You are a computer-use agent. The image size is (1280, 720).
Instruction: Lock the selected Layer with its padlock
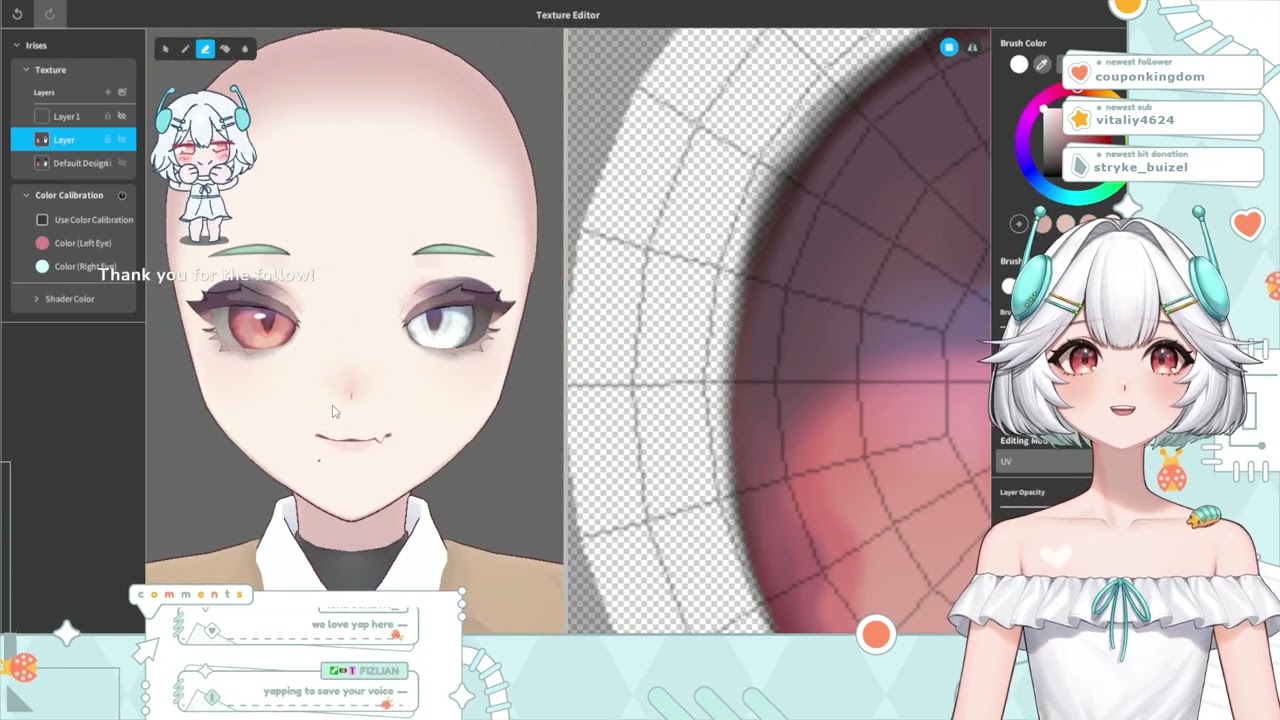click(108, 139)
